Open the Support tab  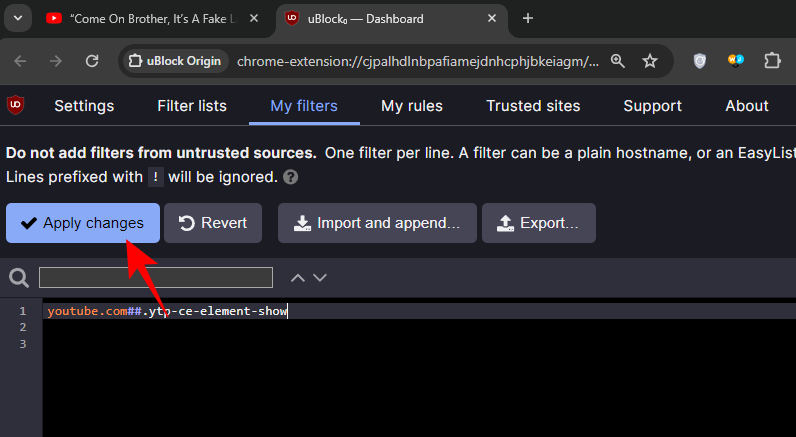coord(652,106)
